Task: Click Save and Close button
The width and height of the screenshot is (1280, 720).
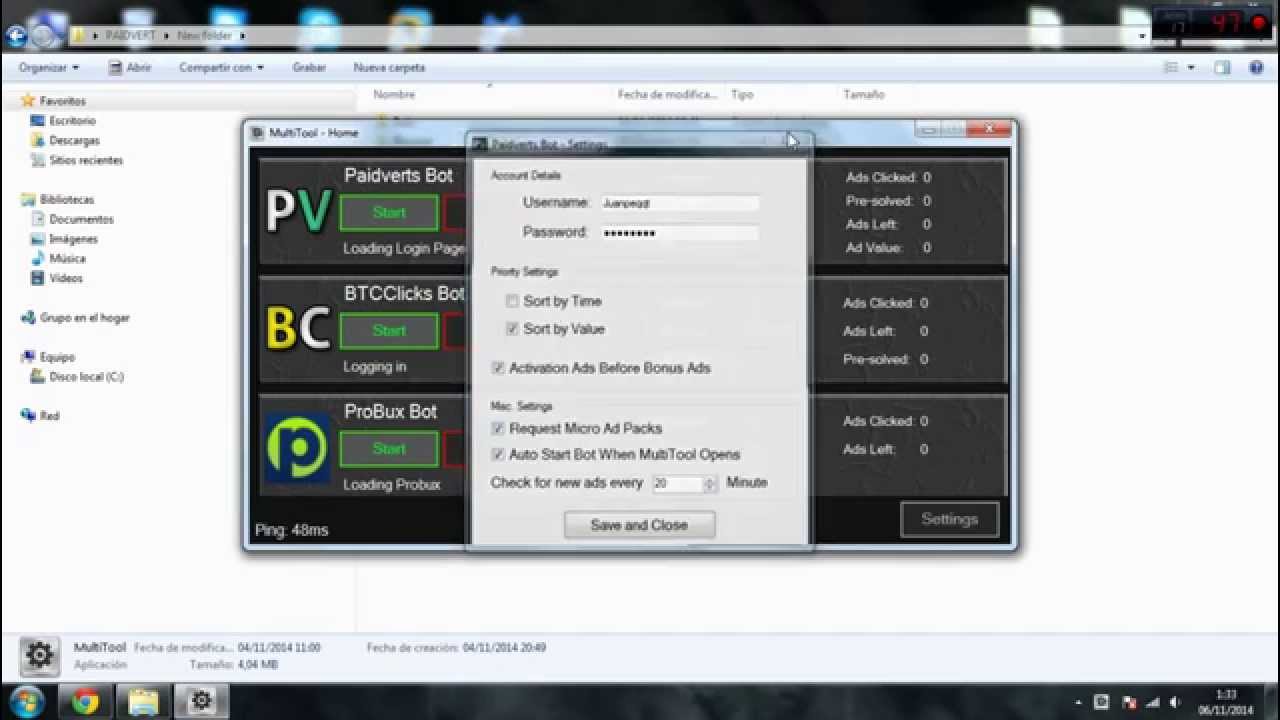Action: 639,525
